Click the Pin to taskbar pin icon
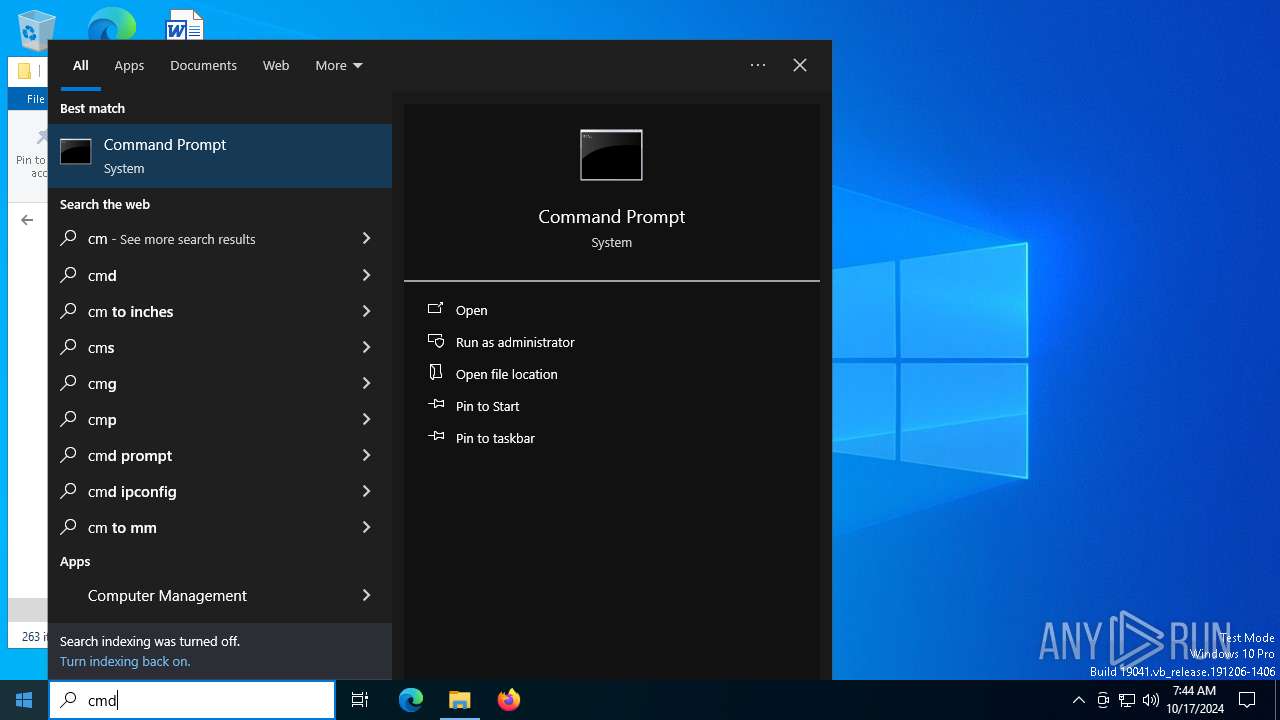This screenshot has width=1280, height=720. click(436, 437)
